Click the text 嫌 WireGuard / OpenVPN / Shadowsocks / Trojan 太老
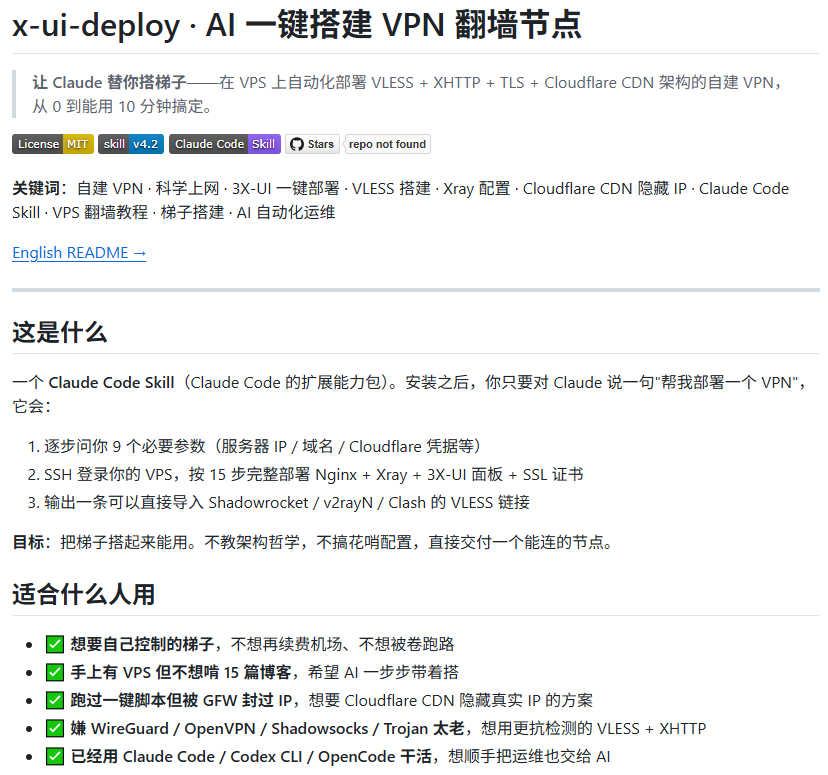The image size is (828, 775). 267,728
